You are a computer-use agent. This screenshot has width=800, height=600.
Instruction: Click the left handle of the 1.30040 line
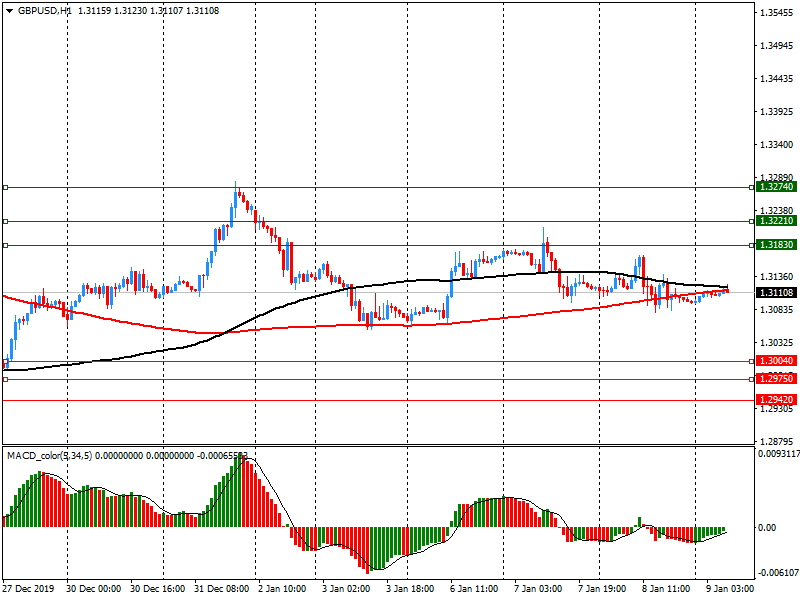[x=5, y=361]
